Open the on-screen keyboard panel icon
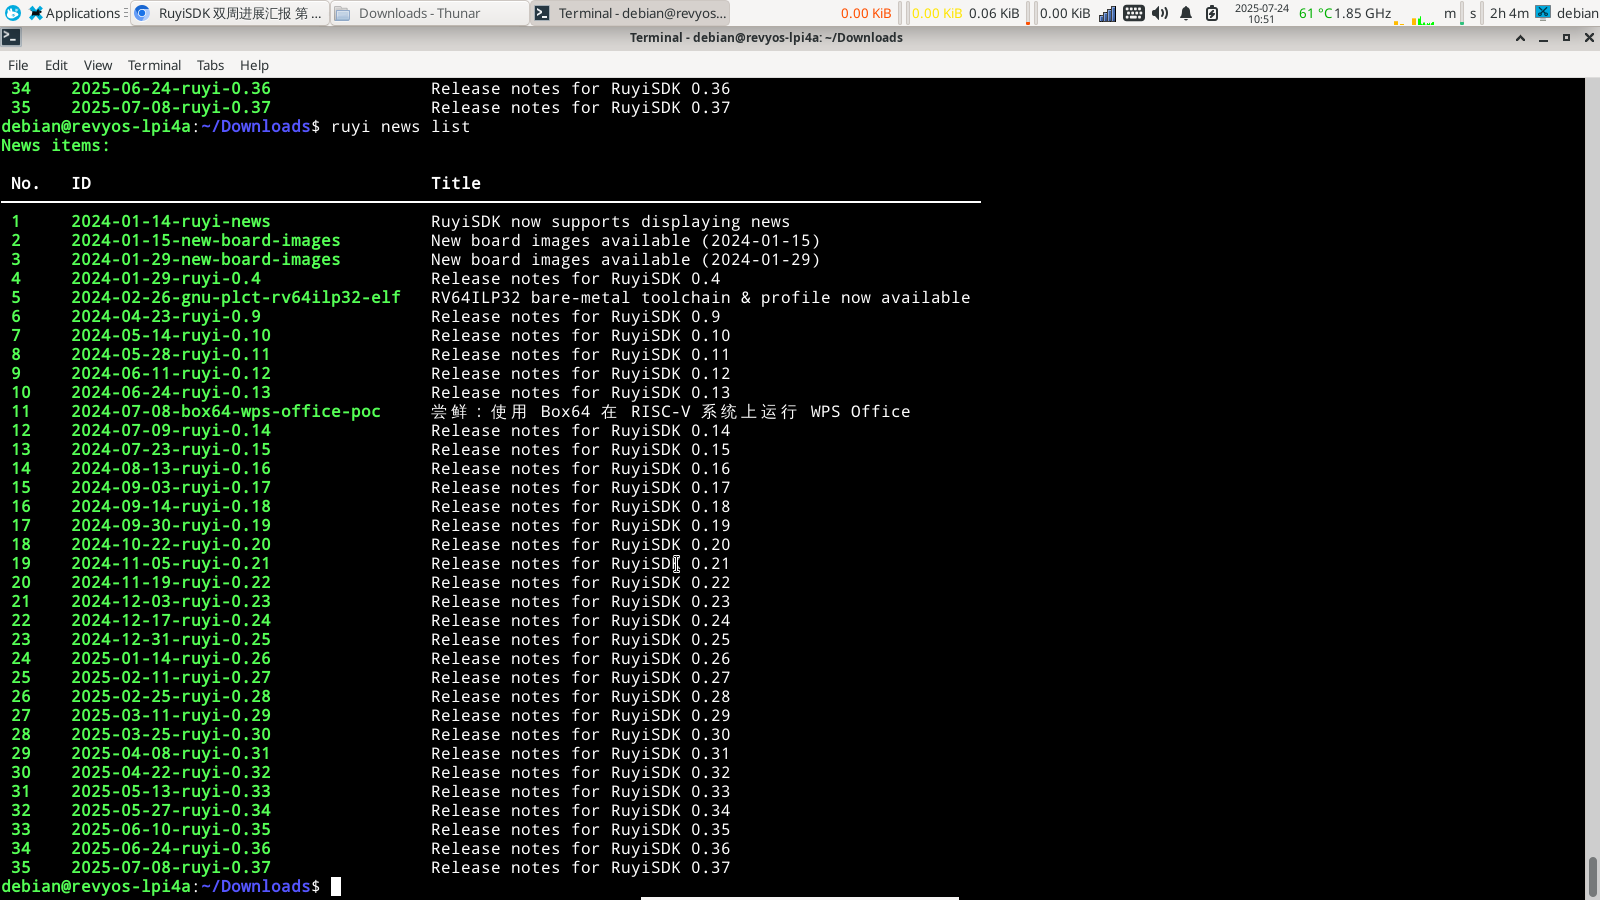This screenshot has width=1600, height=900. tap(1133, 13)
